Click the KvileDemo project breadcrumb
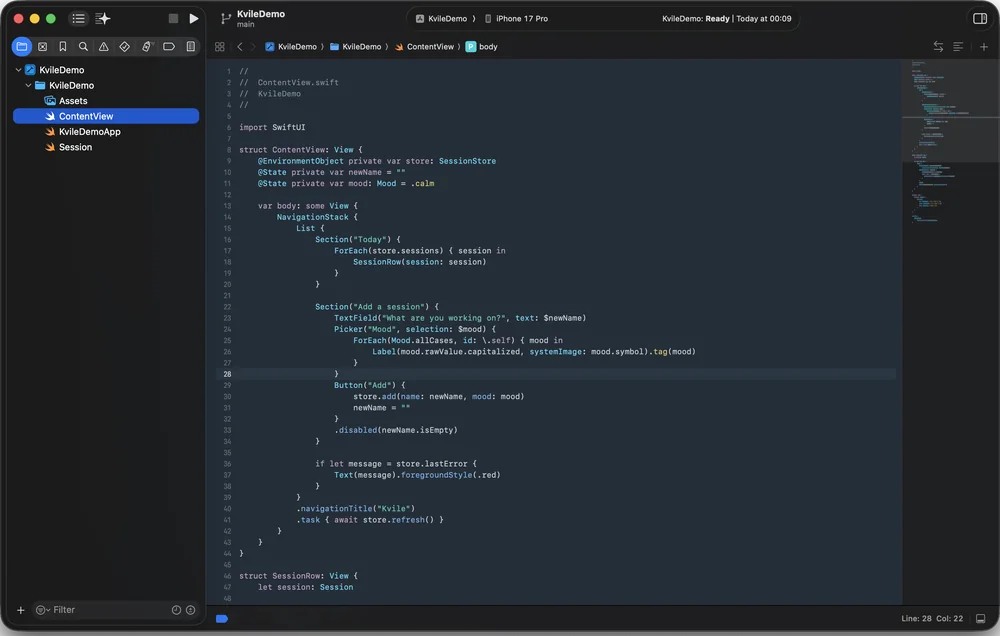Viewport: 1000px width, 636px height. [x=291, y=47]
